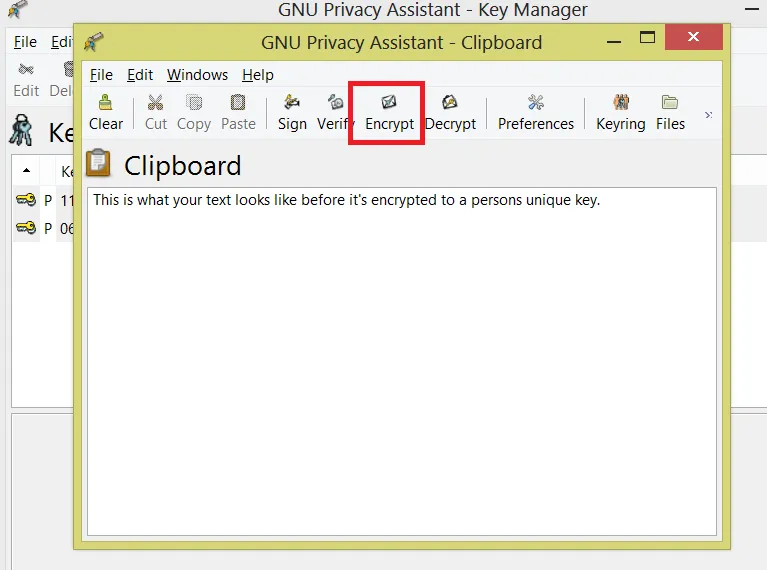Open File menu in Key Manager window

click(x=25, y=42)
